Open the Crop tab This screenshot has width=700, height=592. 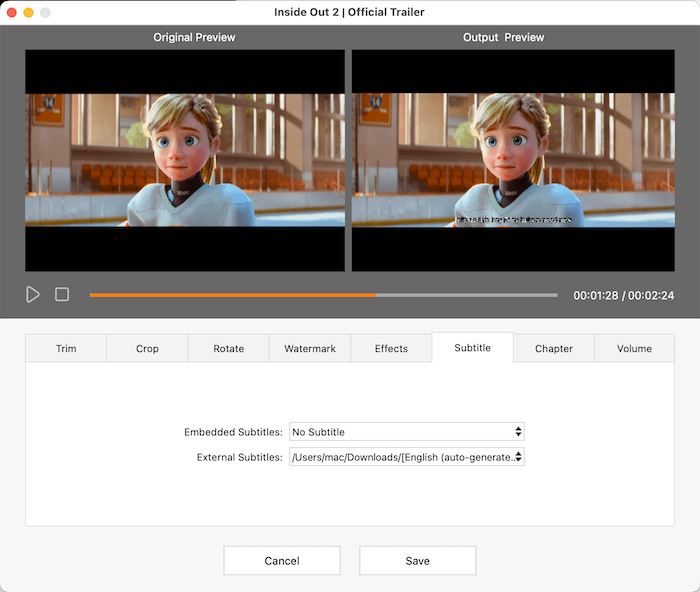pos(147,349)
